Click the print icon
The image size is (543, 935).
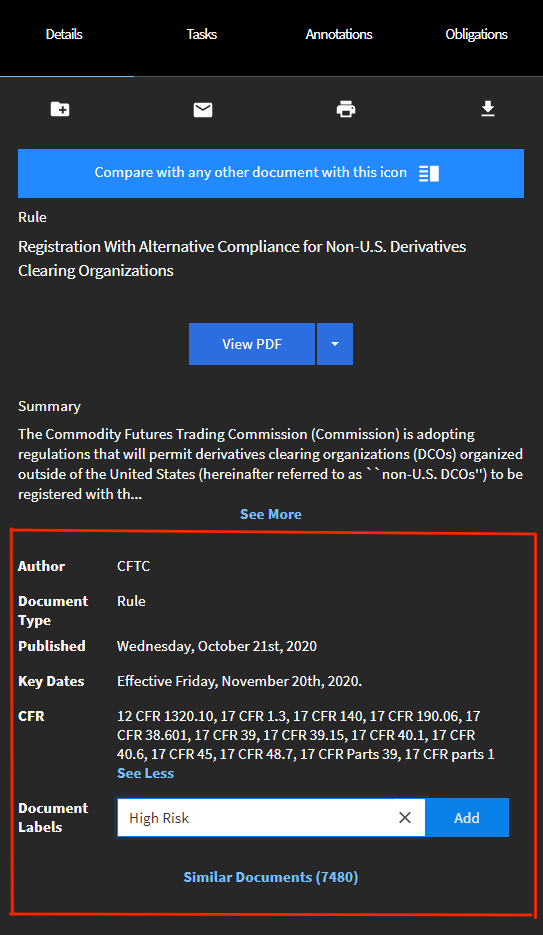[346, 109]
